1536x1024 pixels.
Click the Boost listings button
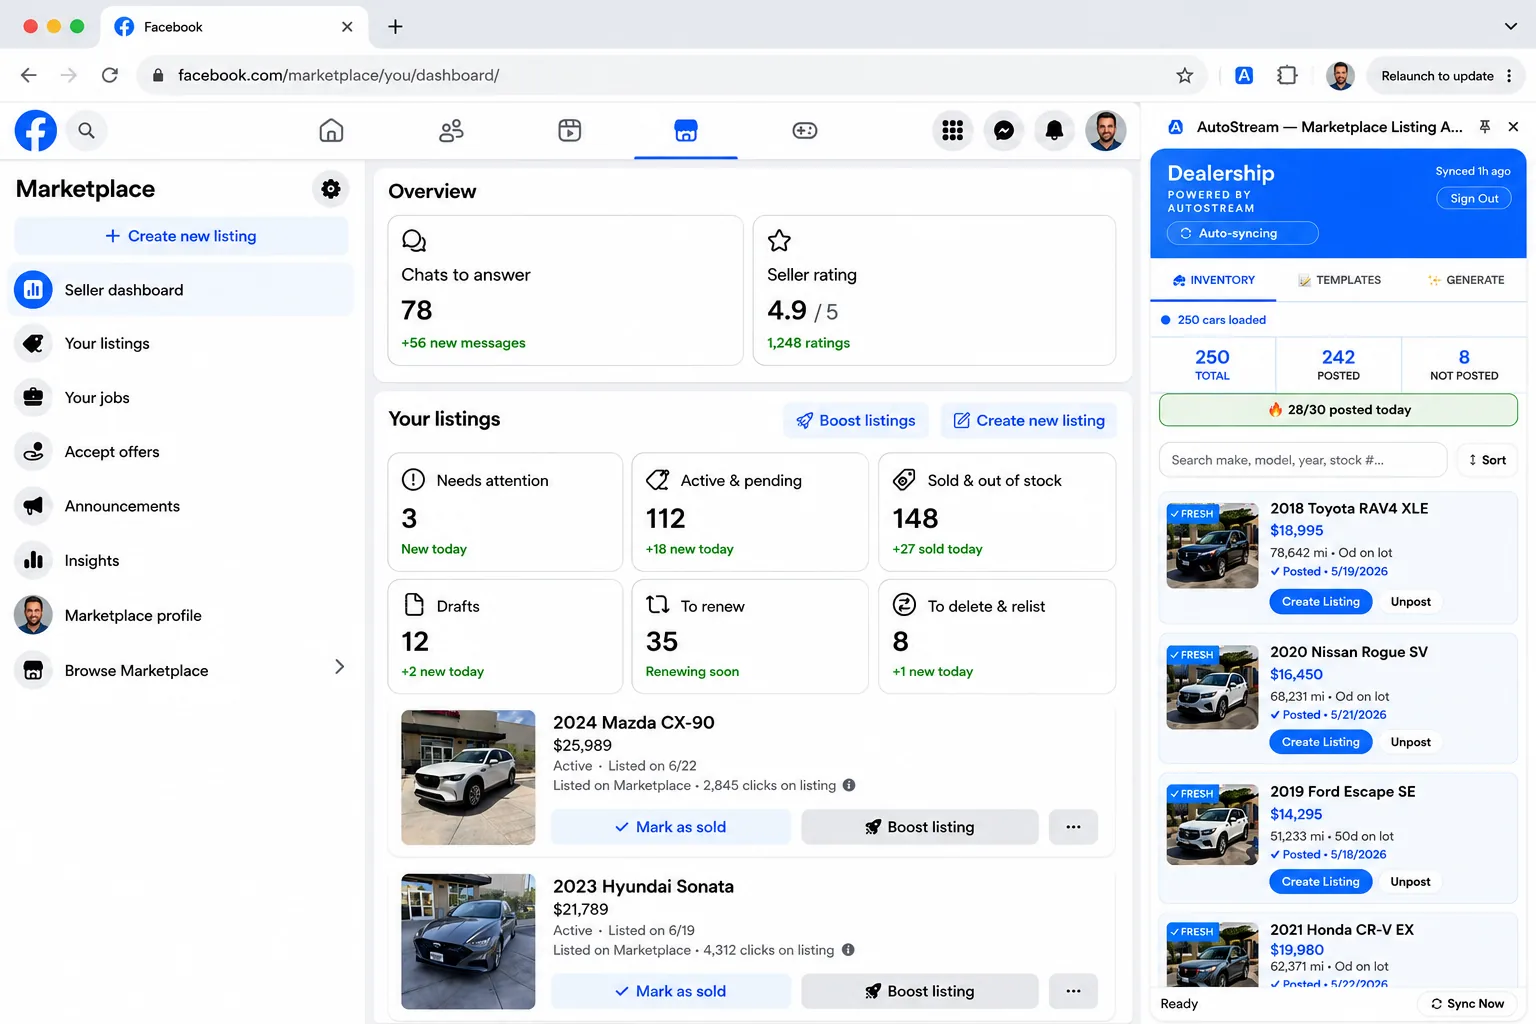(x=856, y=421)
